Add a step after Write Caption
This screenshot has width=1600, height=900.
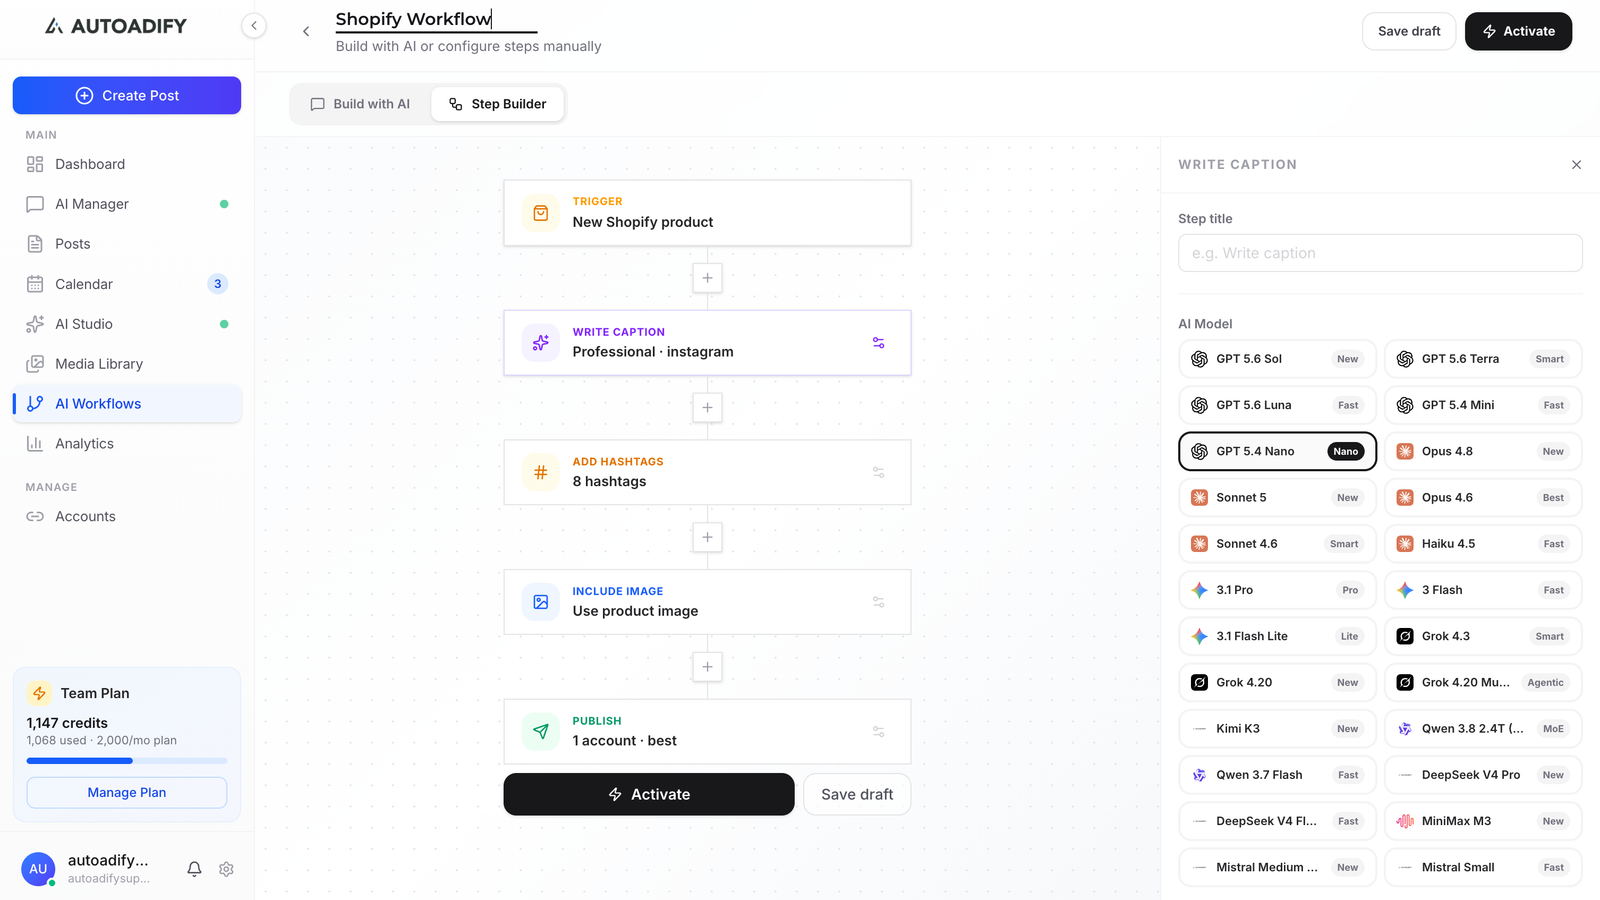tap(707, 408)
